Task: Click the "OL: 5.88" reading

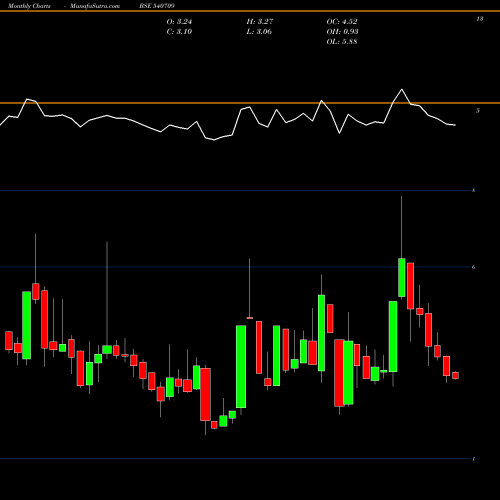Action: pyautogui.click(x=342, y=42)
